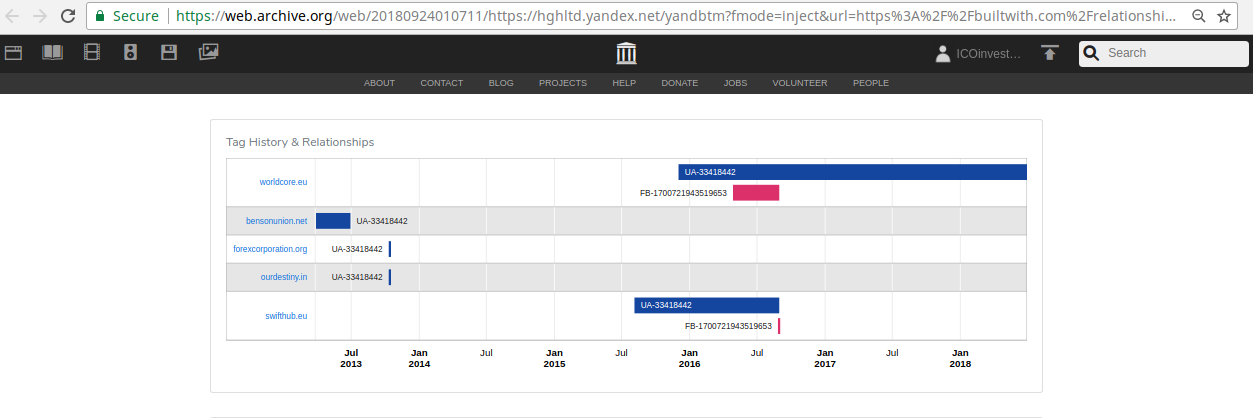Open ABOUT in the navigation bar
This screenshot has width=1253, height=418.
click(x=379, y=83)
